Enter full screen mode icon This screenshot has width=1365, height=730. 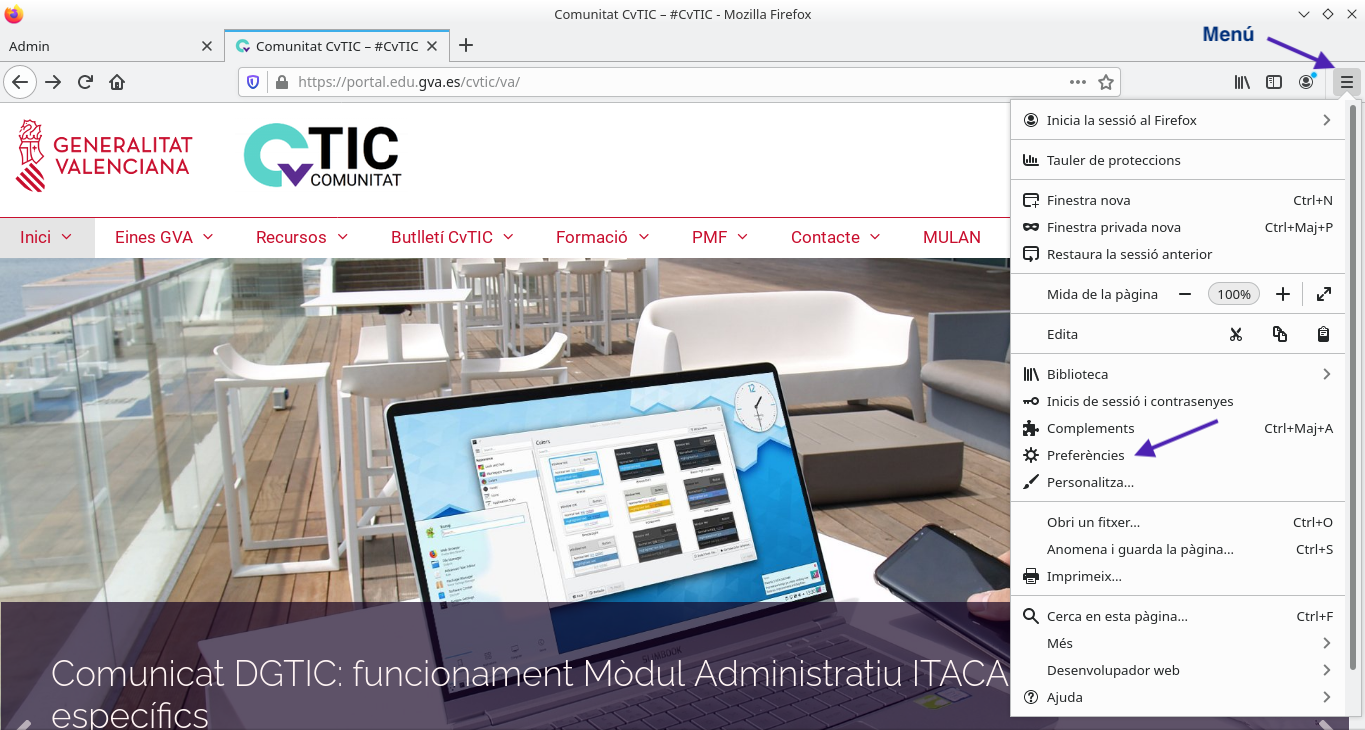(1324, 294)
